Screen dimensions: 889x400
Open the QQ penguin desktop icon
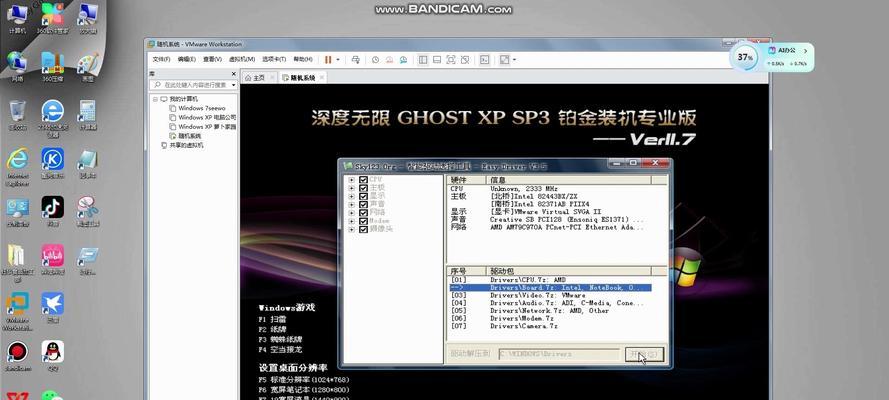pos(53,356)
